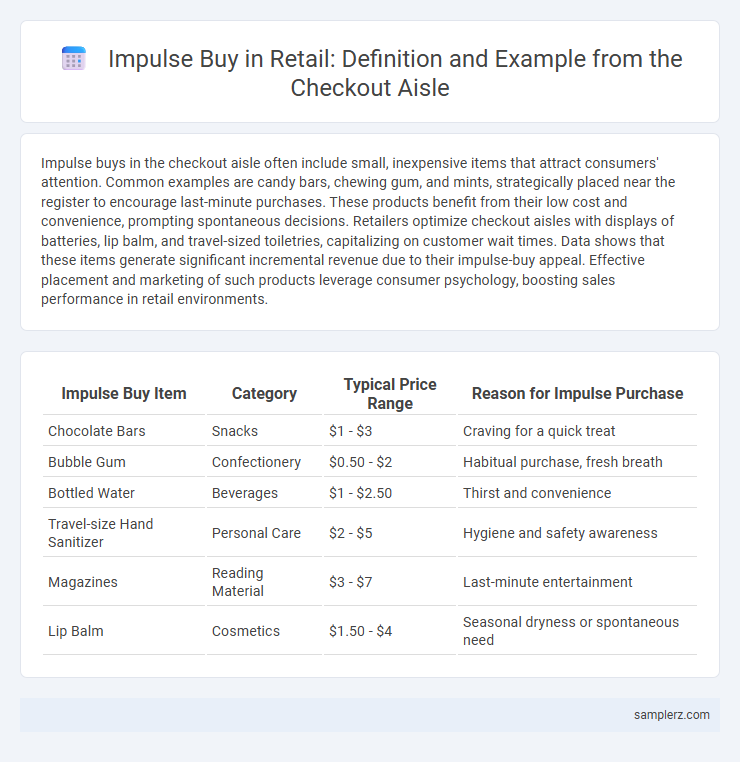Click 'Craving for a quick treat' cell

coord(577,431)
